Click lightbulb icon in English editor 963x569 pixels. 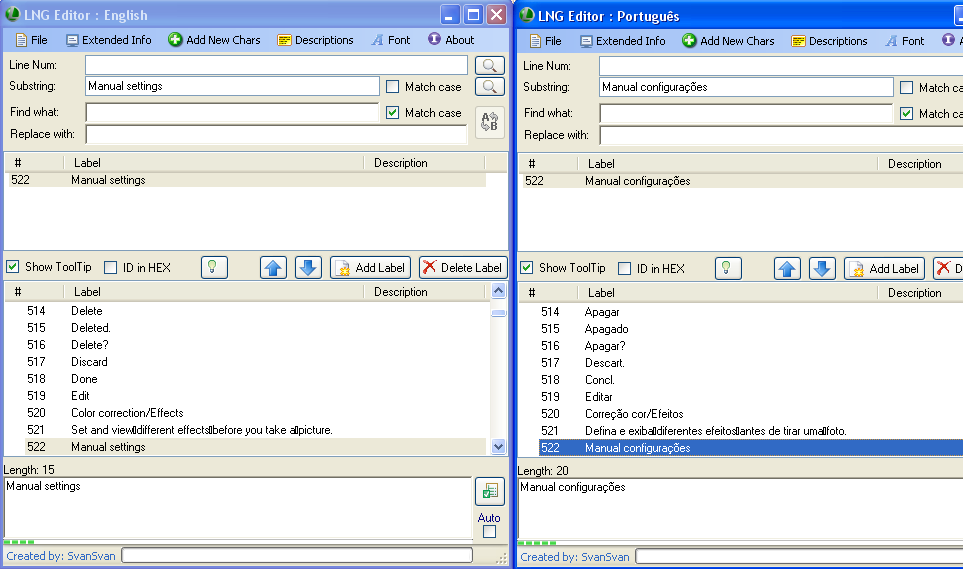[214, 267]
